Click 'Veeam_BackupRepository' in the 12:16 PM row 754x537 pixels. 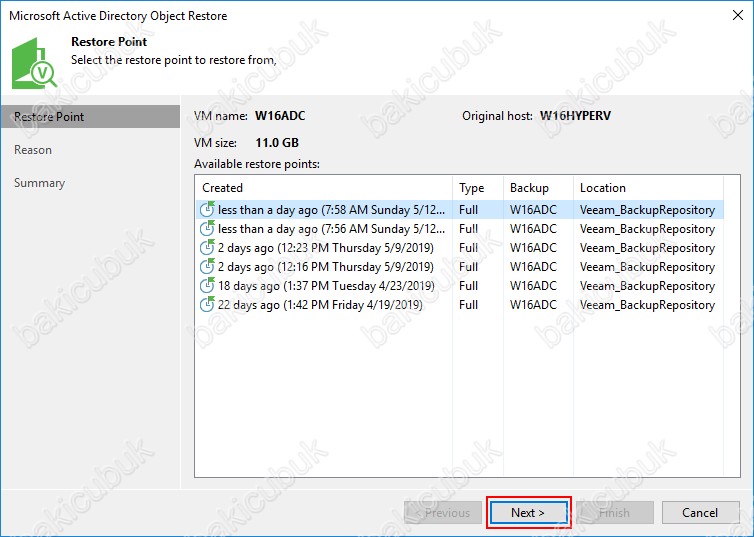(647, 267)
